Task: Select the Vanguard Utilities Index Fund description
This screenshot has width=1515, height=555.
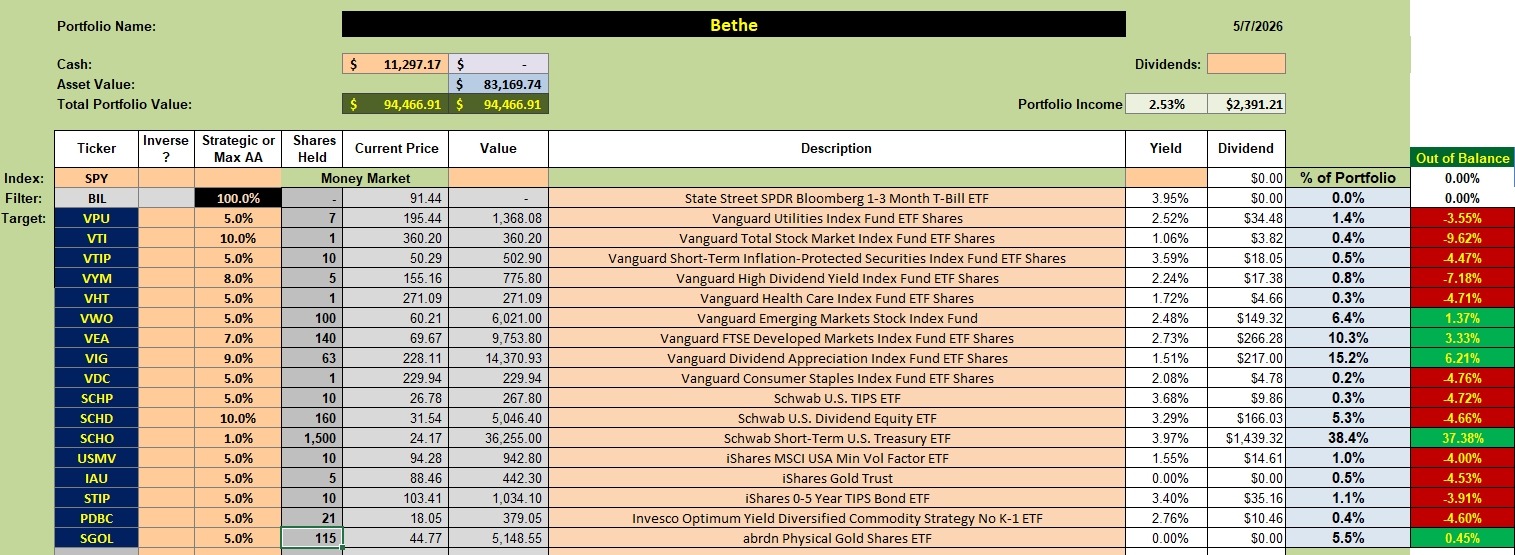Action: (837, 218)
